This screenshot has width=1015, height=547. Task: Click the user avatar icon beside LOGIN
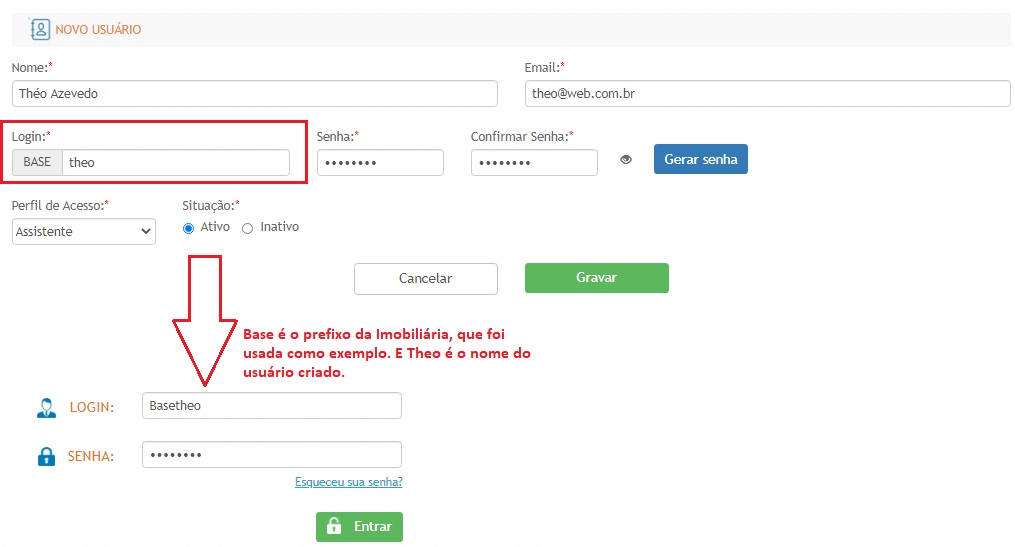click(46, 407)
